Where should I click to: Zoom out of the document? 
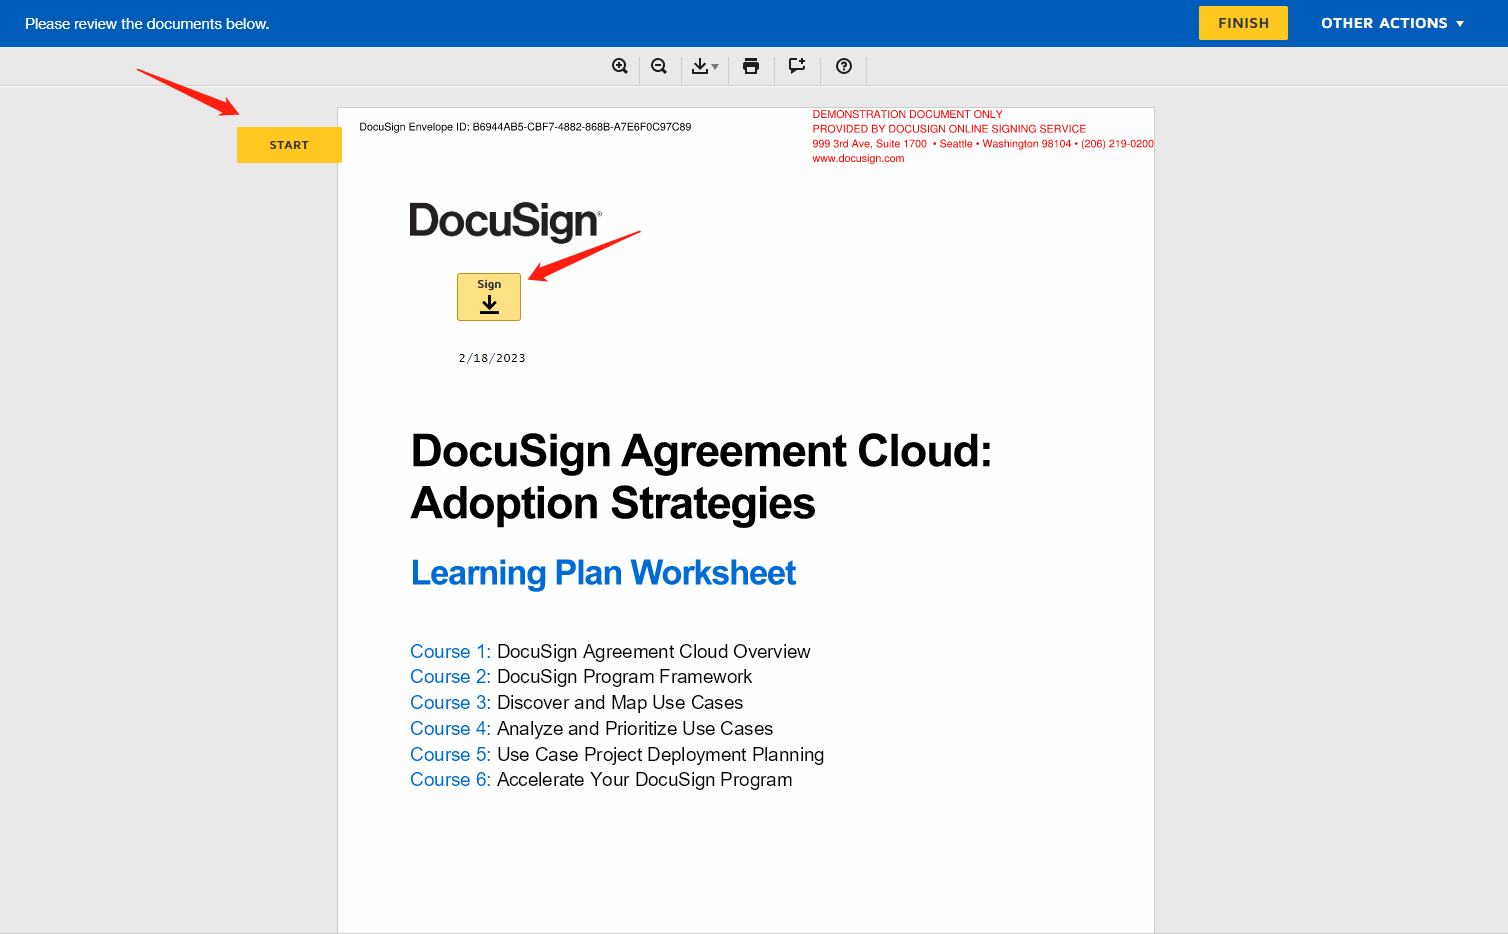coord(659,66)
